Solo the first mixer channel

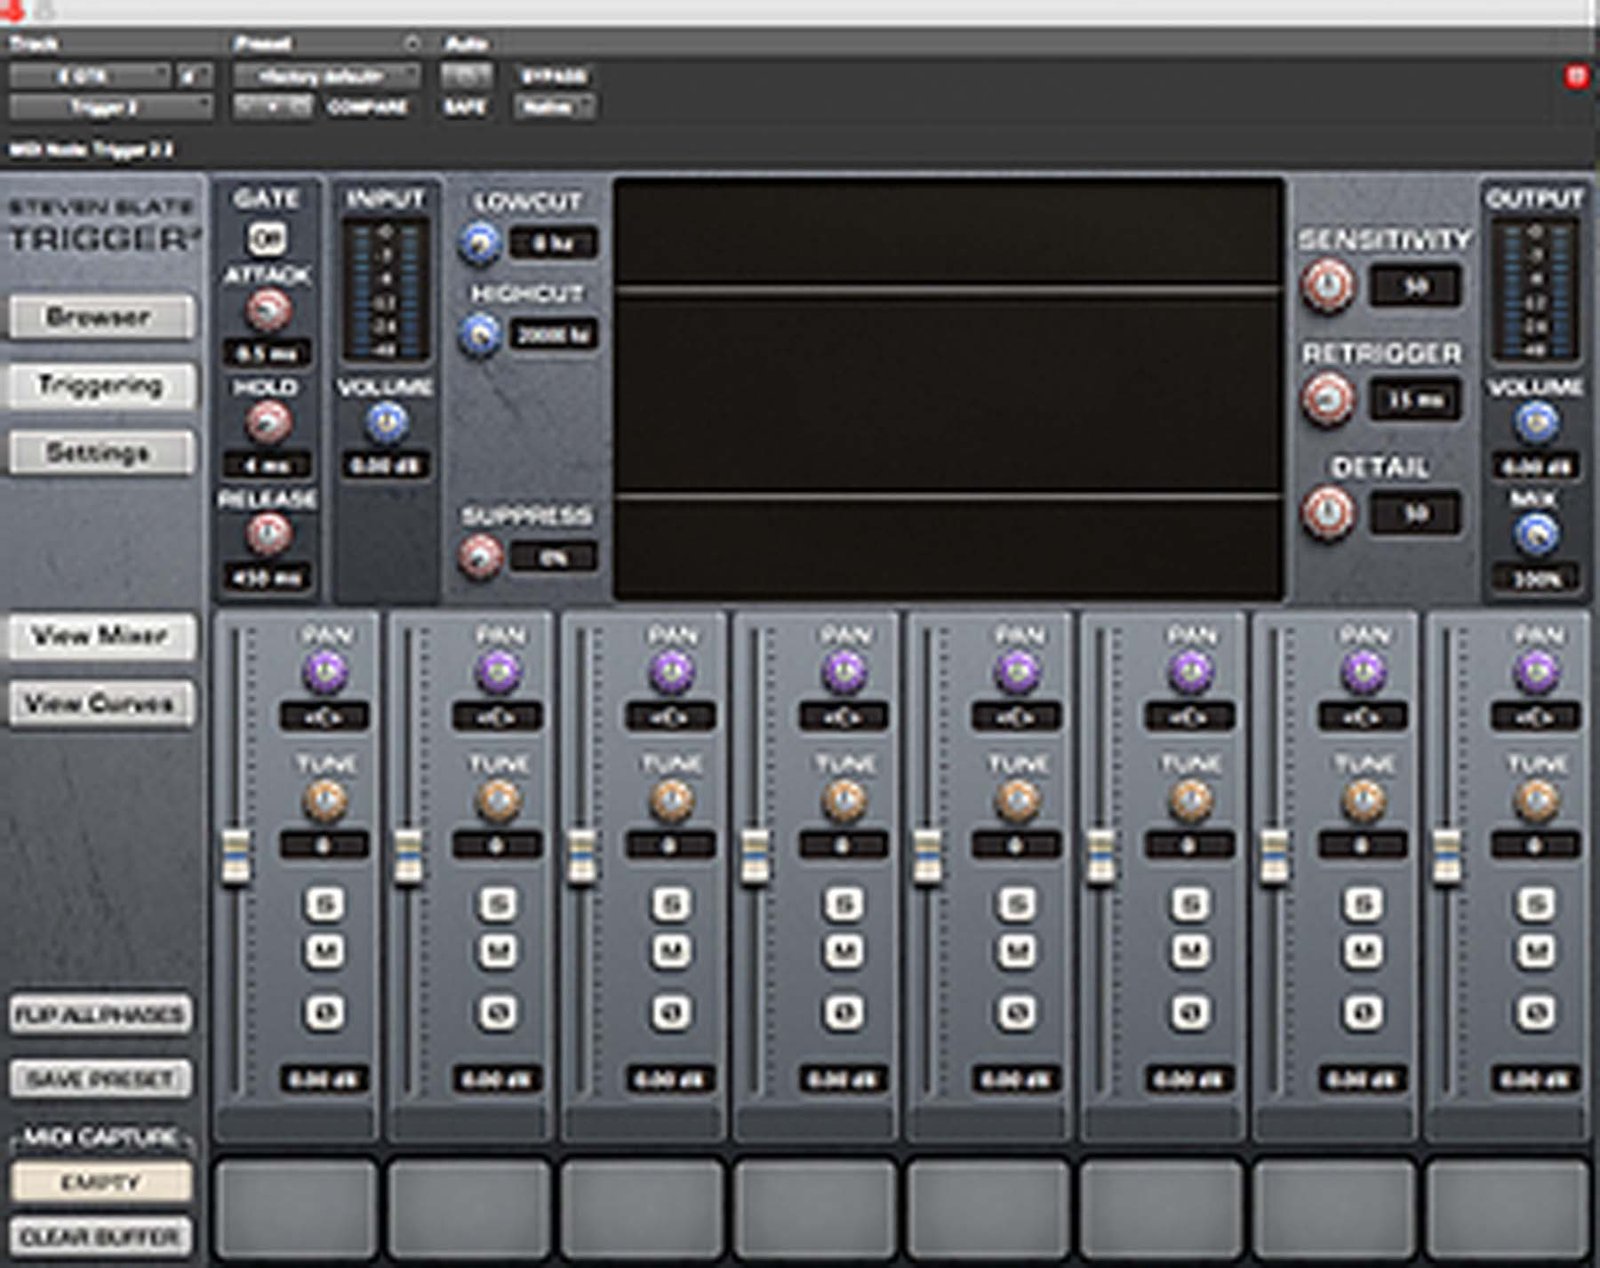coord(324,904)
